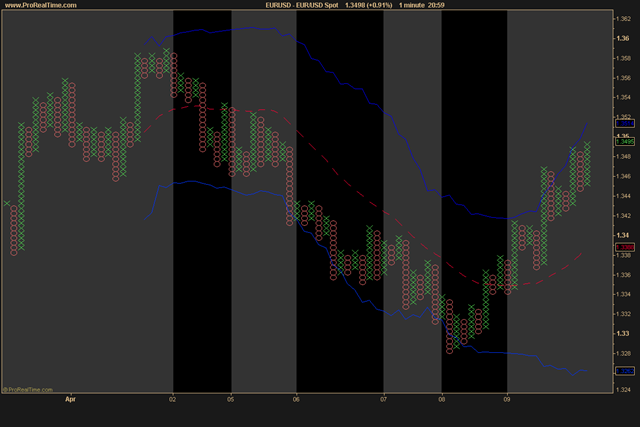
Task: Click the 1.346 price axis label
Action: [623, 176]
